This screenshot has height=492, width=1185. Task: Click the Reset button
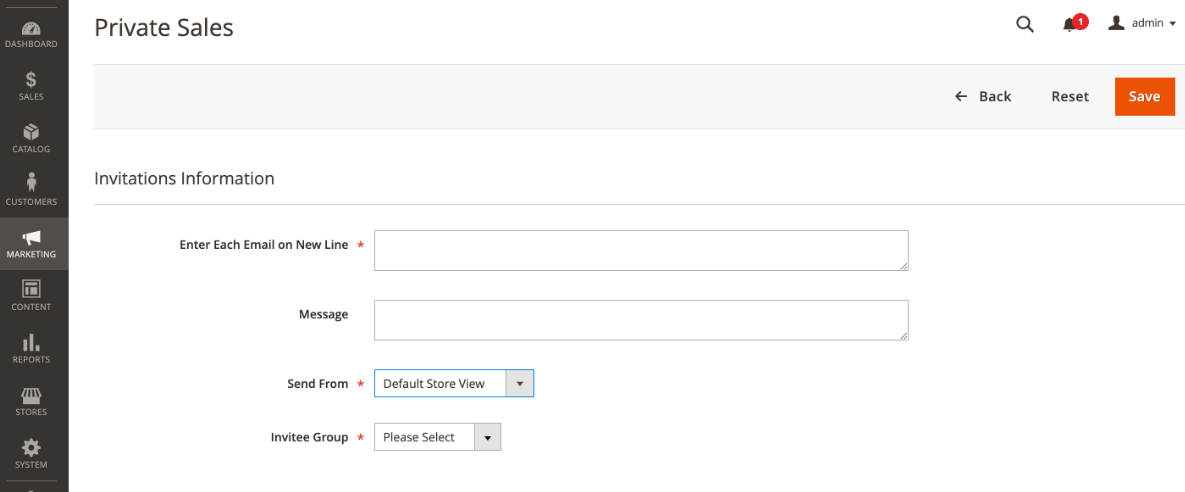tap(1070, 97)
